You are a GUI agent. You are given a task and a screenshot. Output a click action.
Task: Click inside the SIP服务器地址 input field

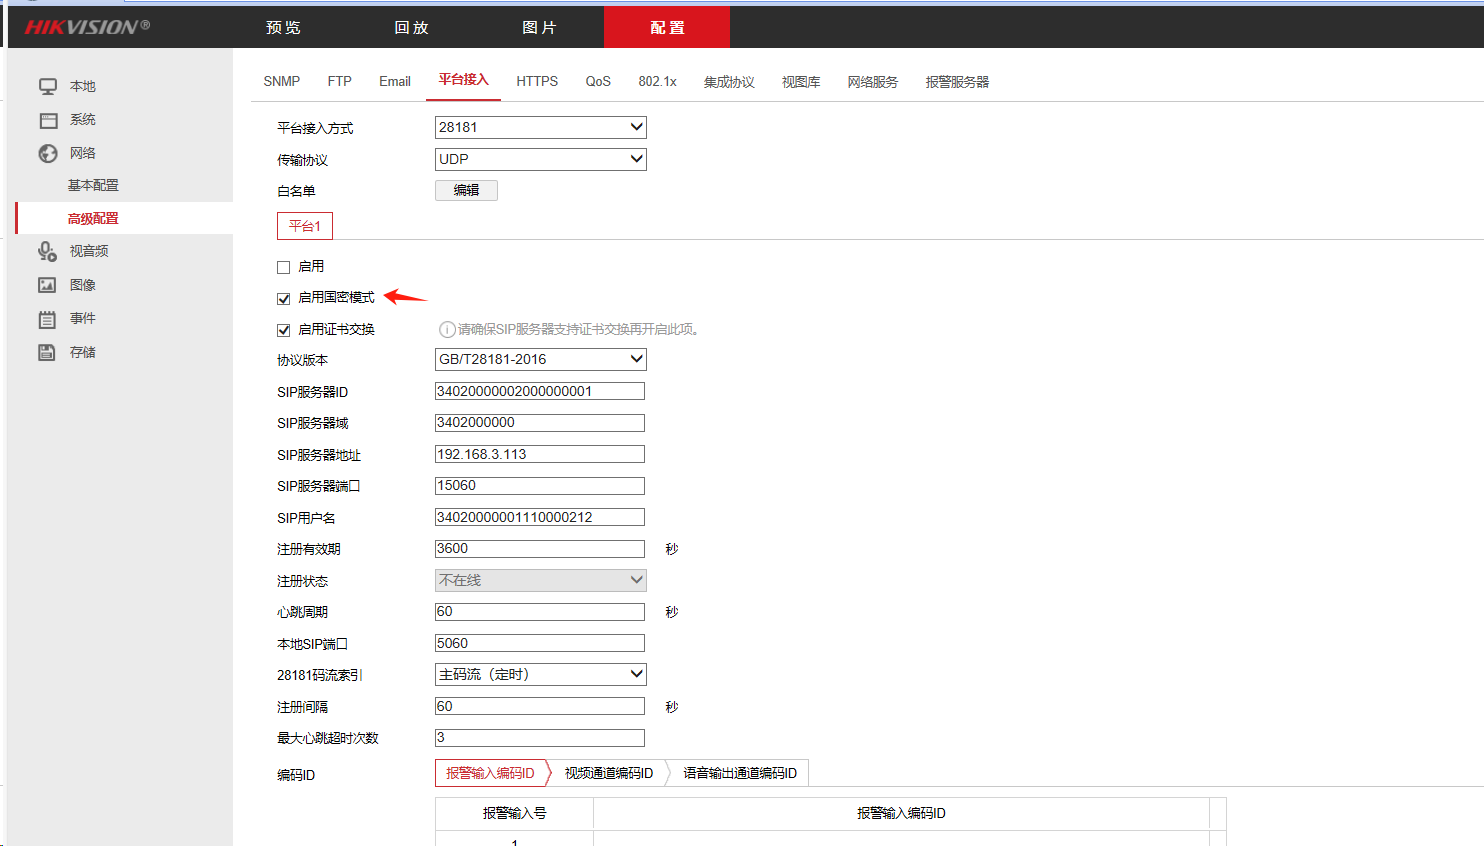(540, 454)
